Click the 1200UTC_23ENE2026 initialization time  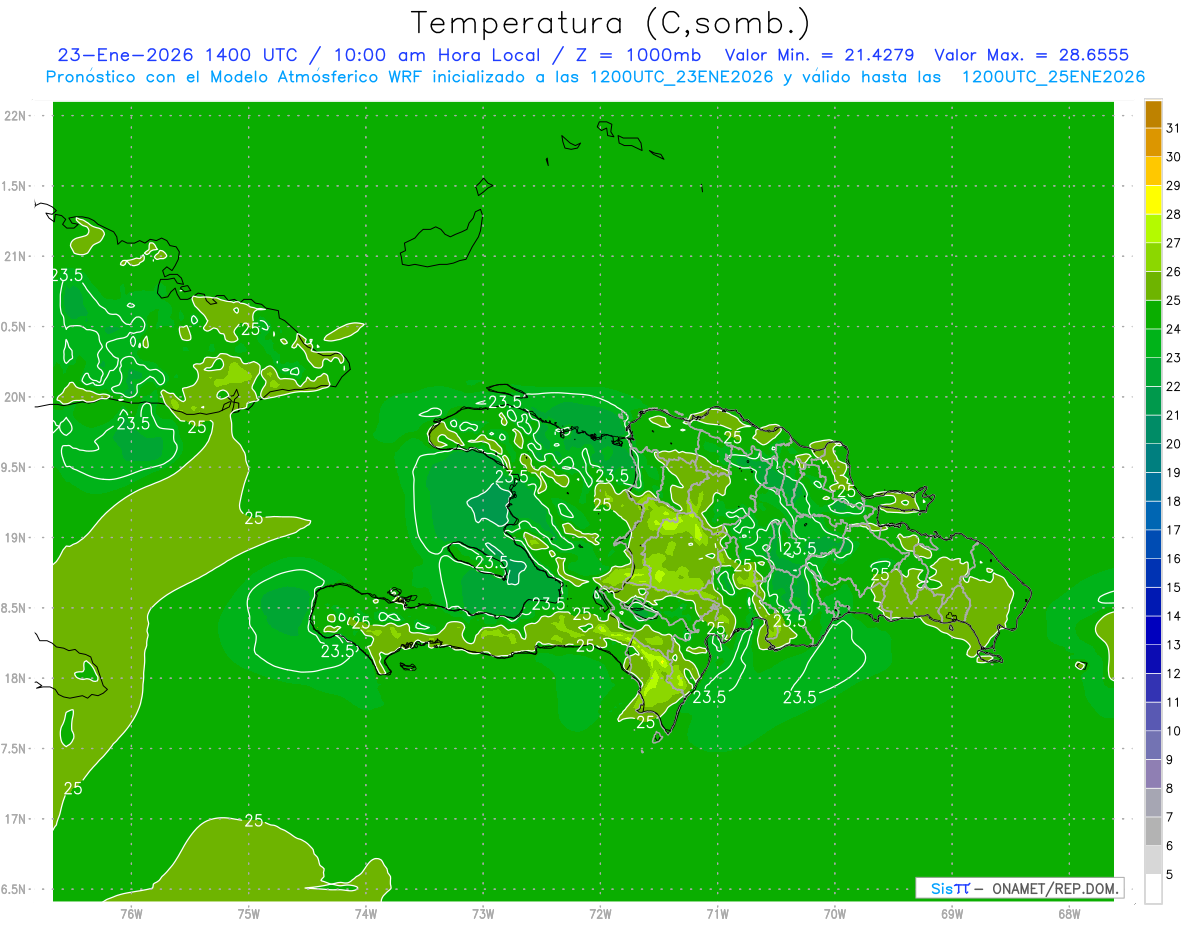682,77
